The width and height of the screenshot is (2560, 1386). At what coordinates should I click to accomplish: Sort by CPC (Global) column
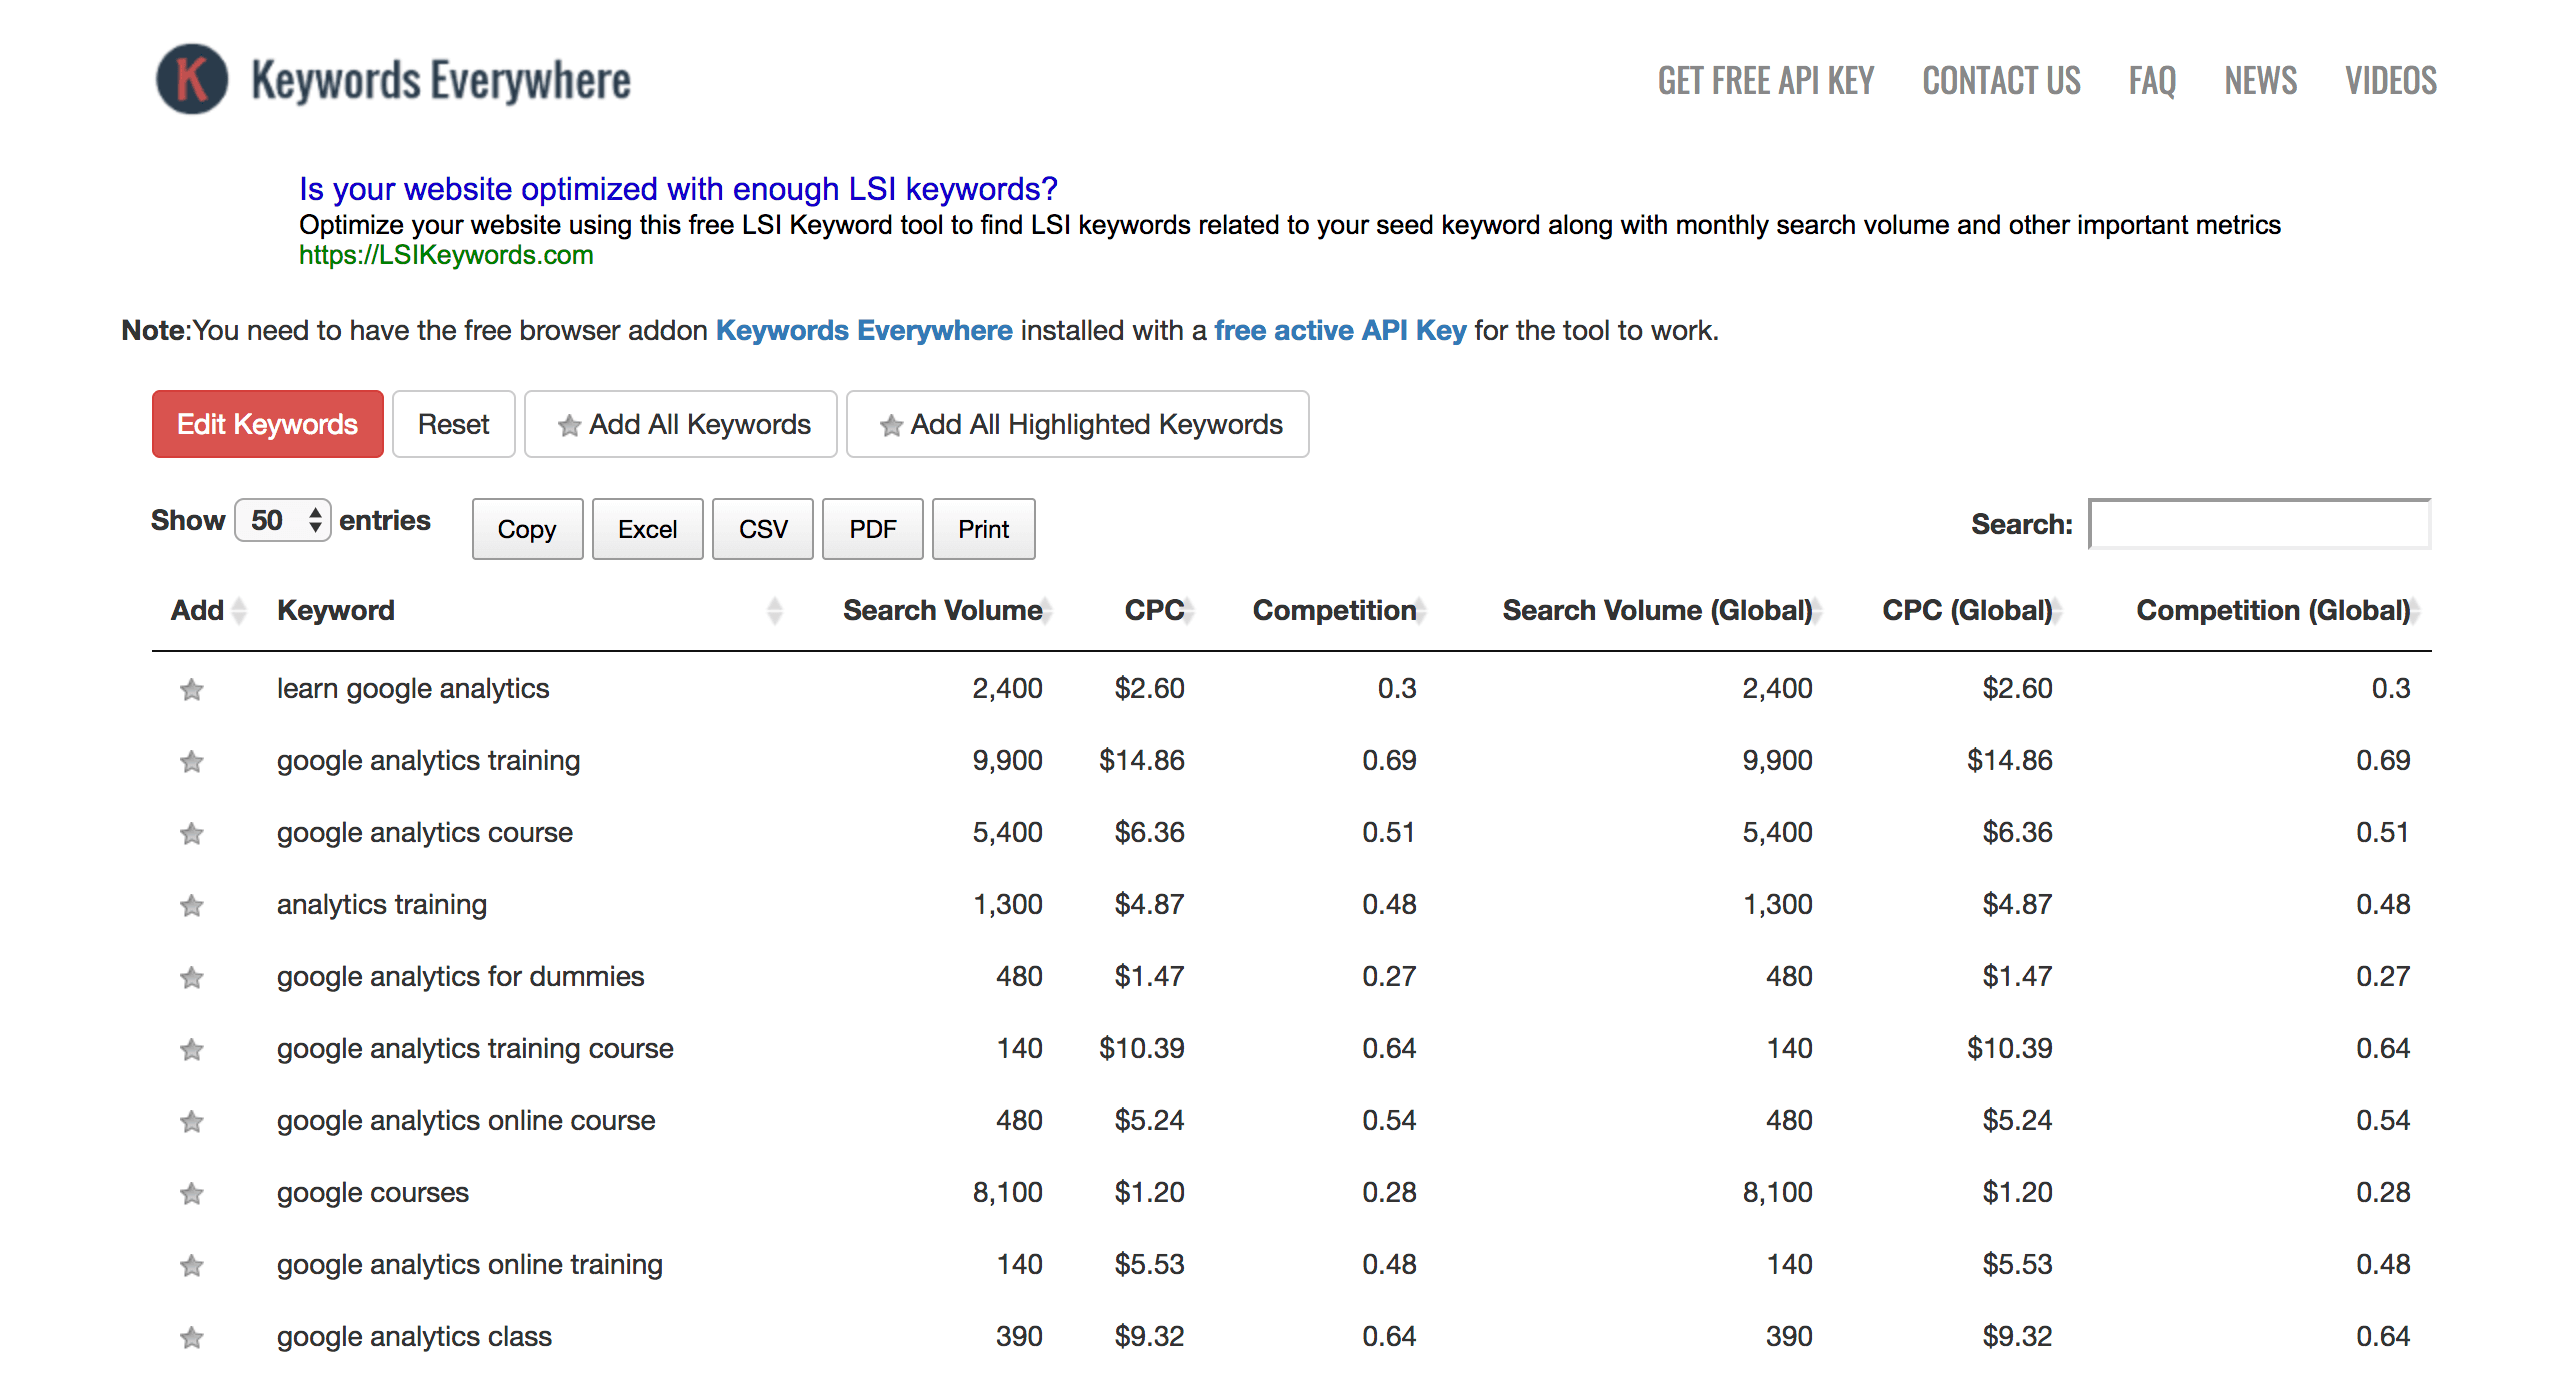1971,610
